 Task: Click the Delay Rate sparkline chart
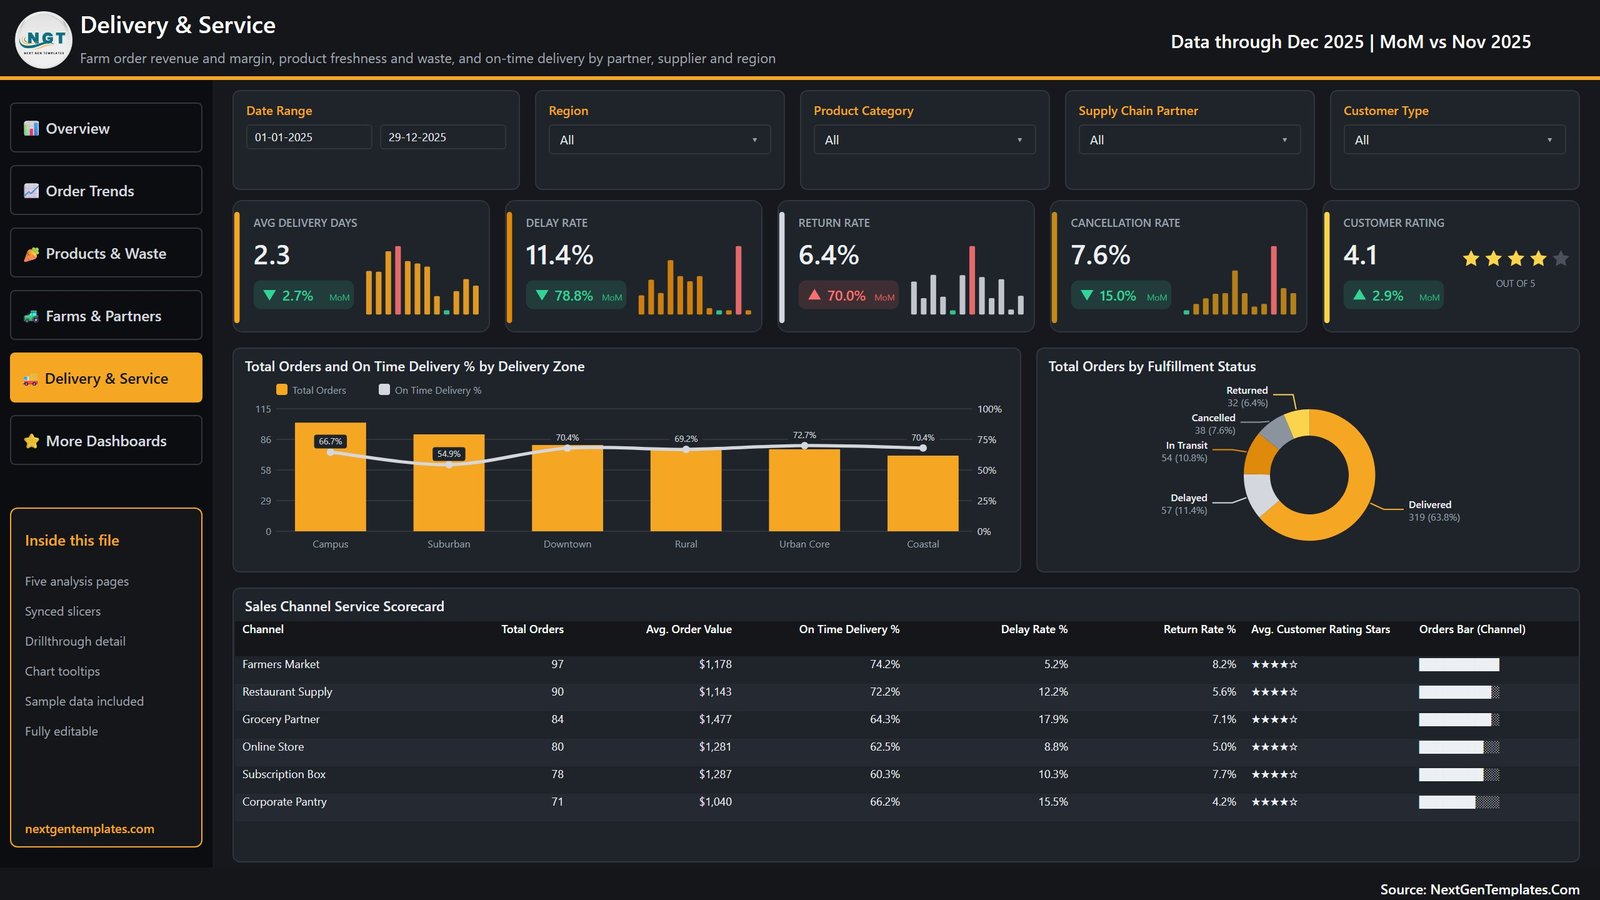[x=695, y=280]
